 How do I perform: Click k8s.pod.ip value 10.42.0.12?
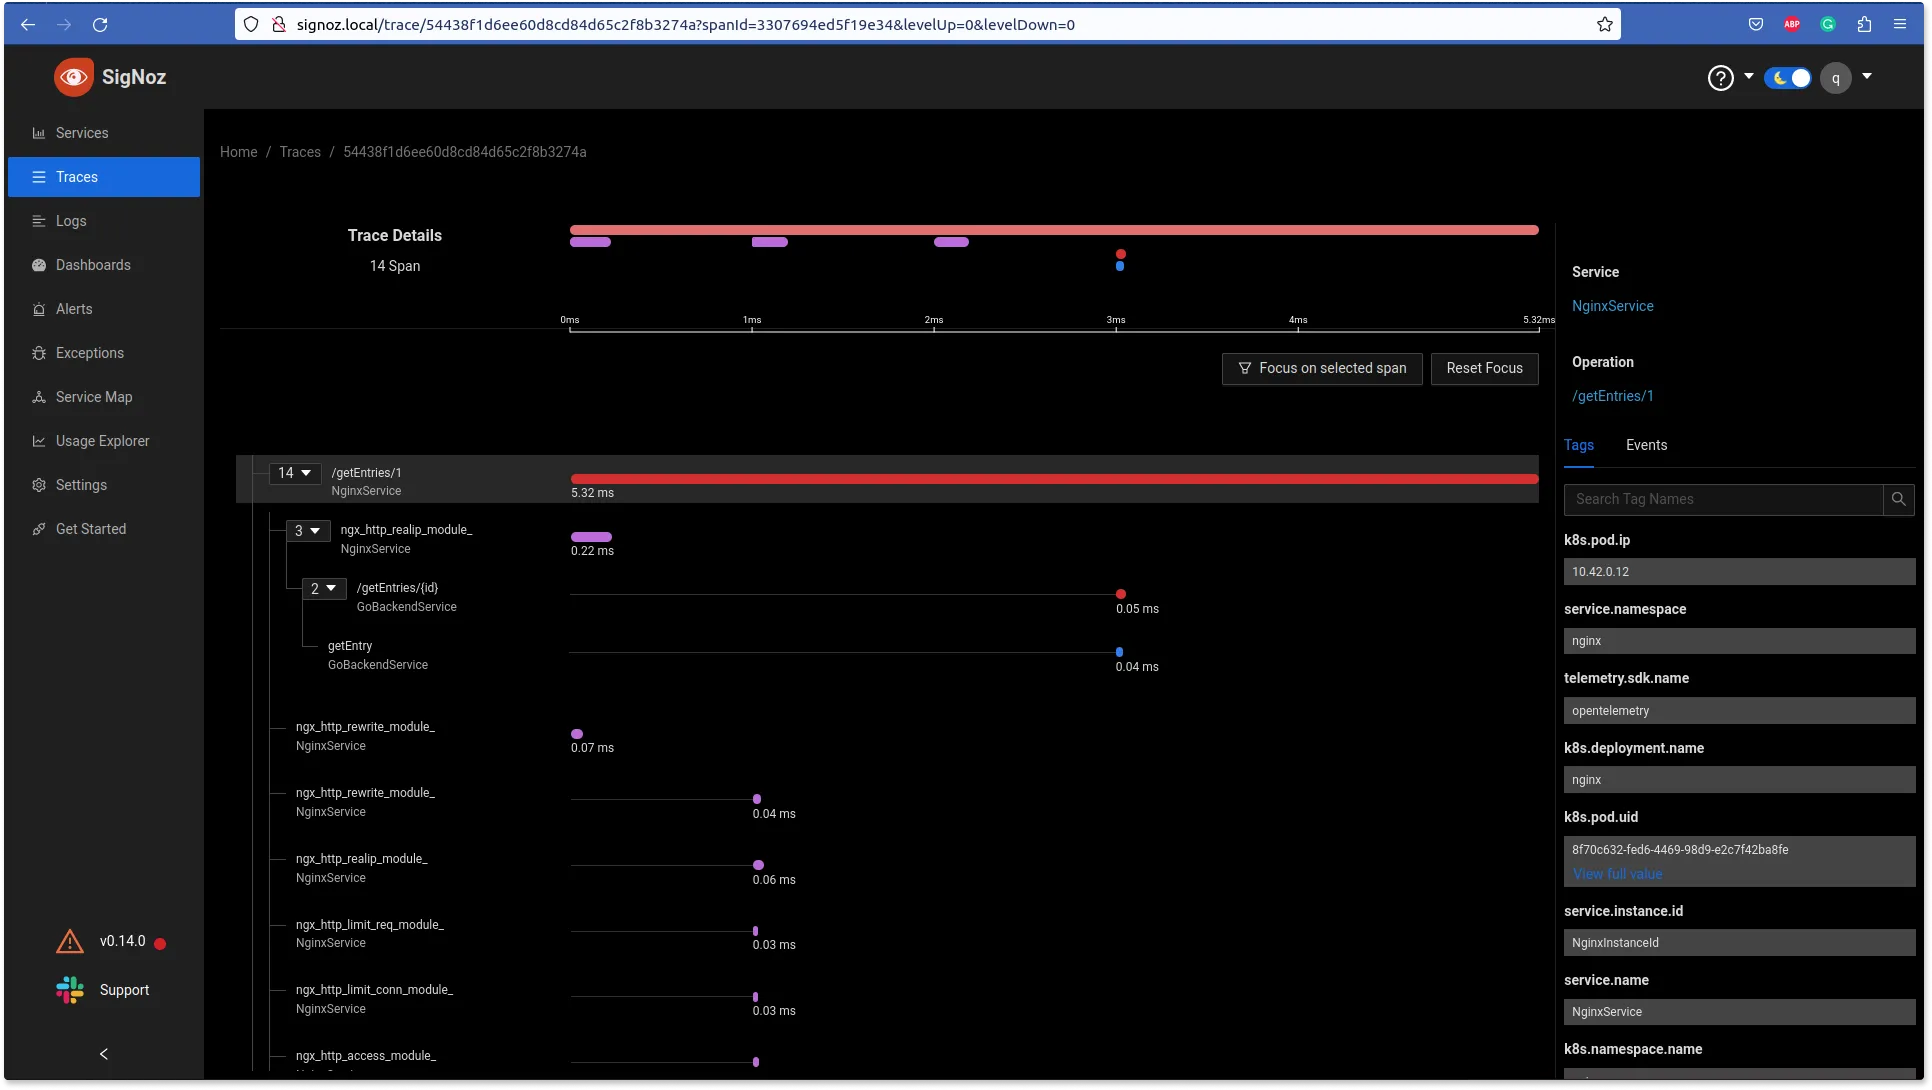(x=1739, y=572)
